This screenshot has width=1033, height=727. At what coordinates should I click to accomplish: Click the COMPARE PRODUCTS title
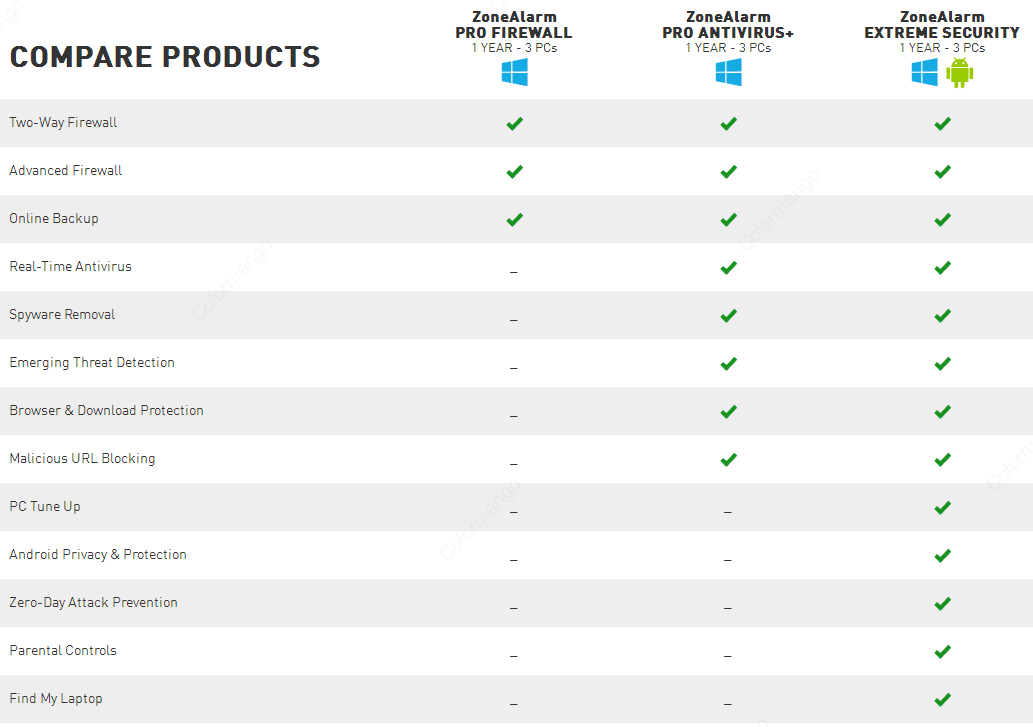165,57
